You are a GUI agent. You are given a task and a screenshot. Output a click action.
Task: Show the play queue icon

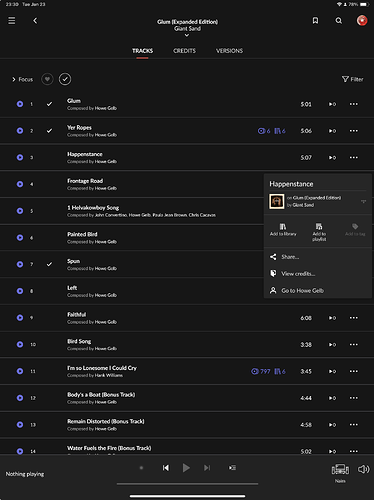point(232,468)
